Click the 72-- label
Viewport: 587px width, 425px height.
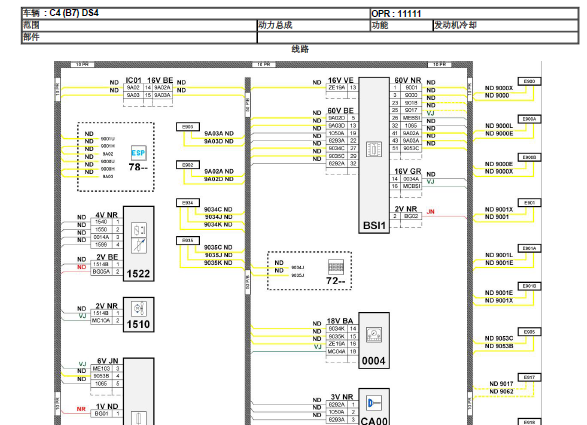[x=336, y=281]
